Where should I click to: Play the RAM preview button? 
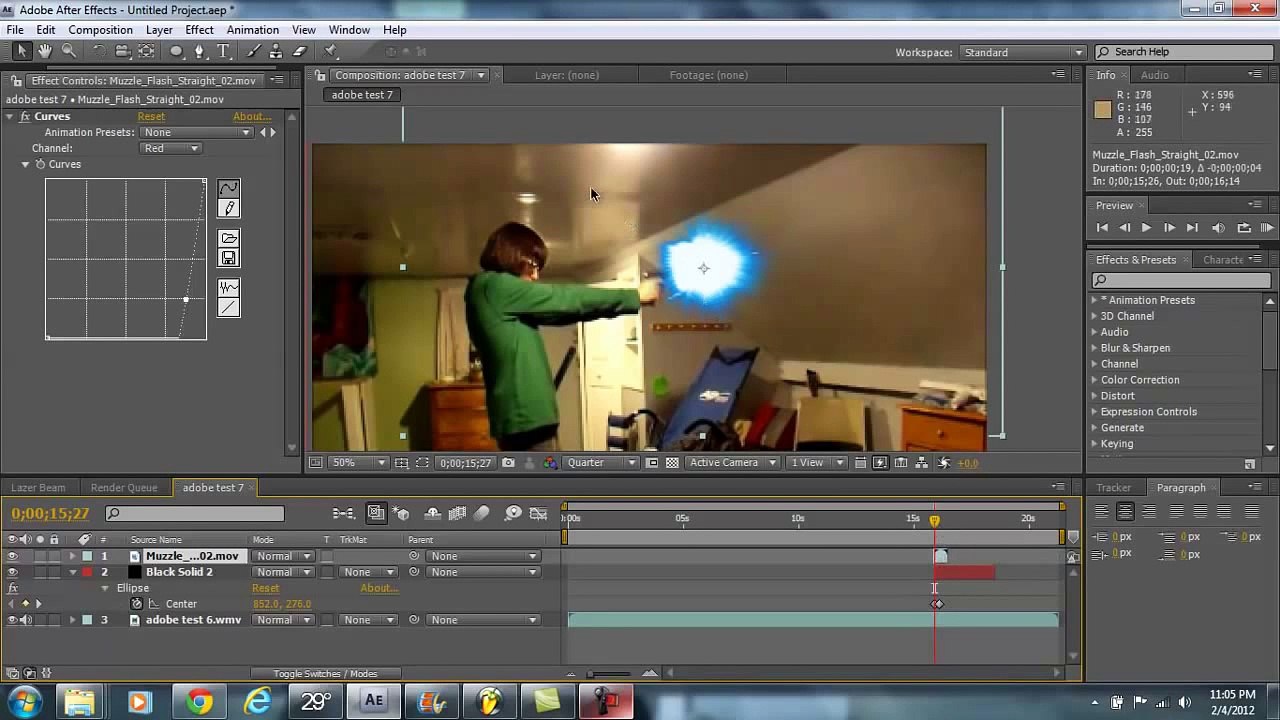[x=1267, y=228]
